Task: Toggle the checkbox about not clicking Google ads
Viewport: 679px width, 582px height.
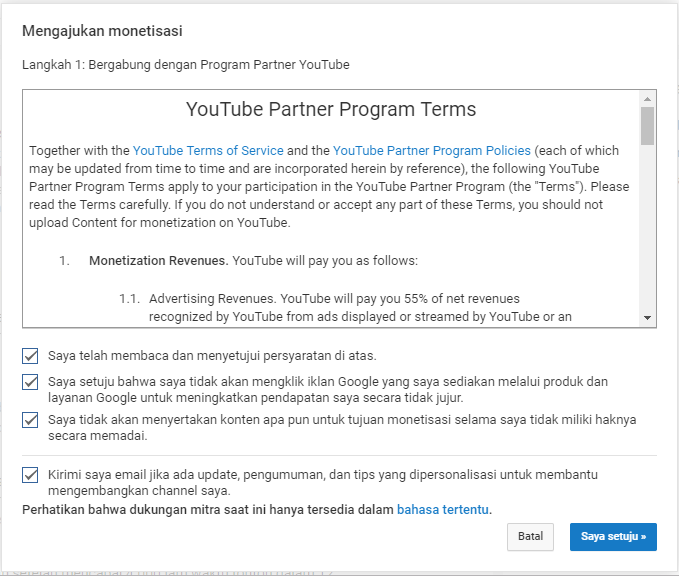Action: coord(30,382)
